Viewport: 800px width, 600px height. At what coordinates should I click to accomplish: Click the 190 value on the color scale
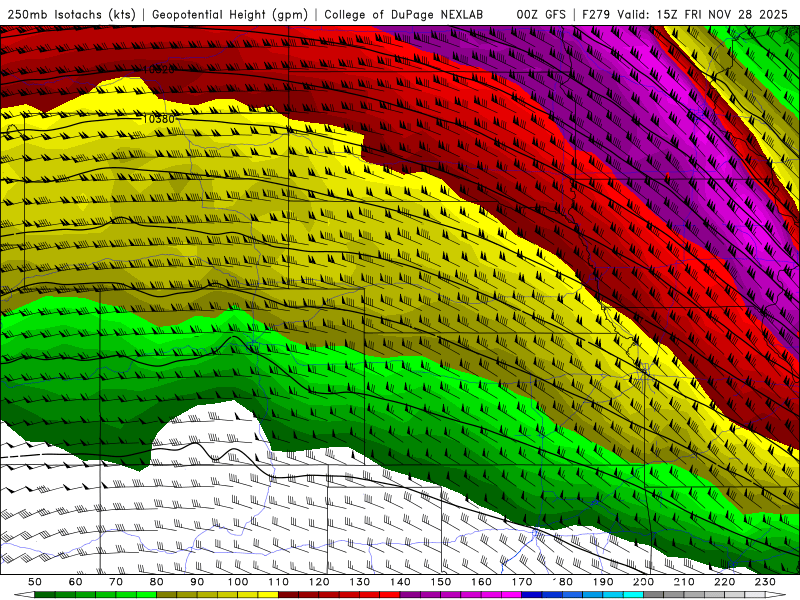[603, 582]
